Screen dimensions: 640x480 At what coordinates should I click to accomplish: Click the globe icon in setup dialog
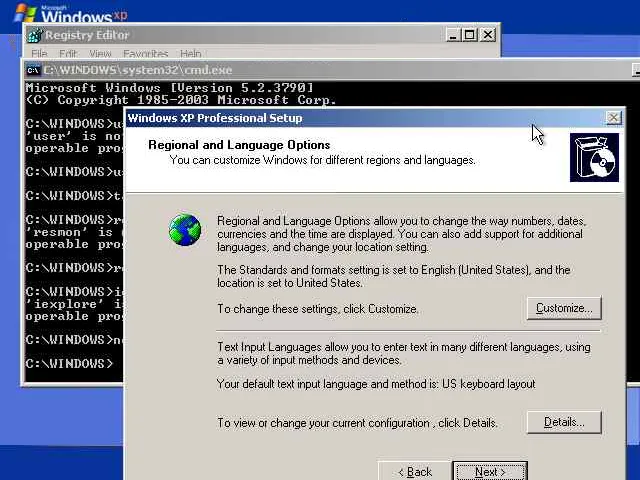pos(185,229)
